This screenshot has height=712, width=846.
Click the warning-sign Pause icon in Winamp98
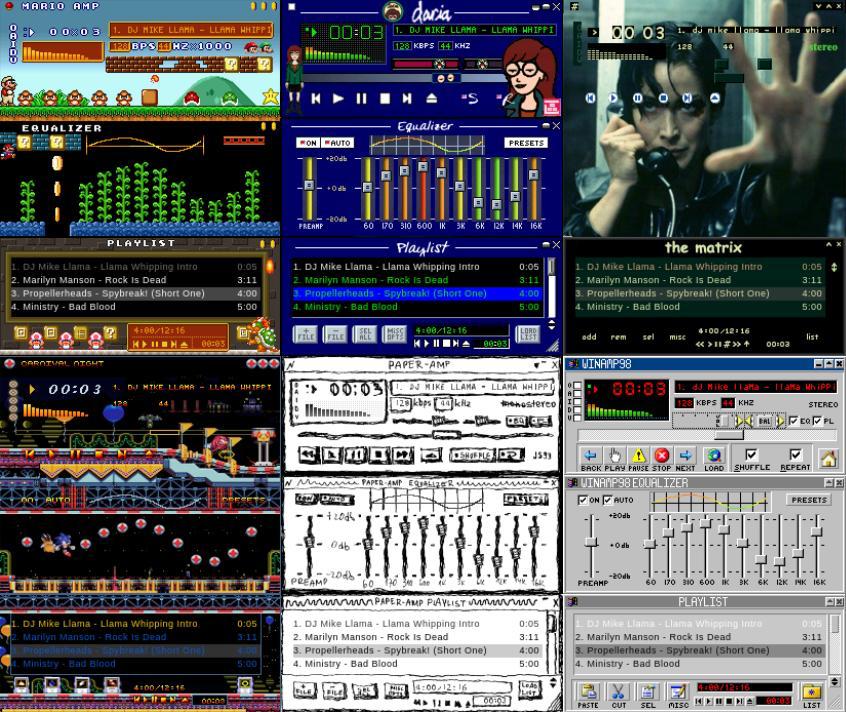(638, 458)
